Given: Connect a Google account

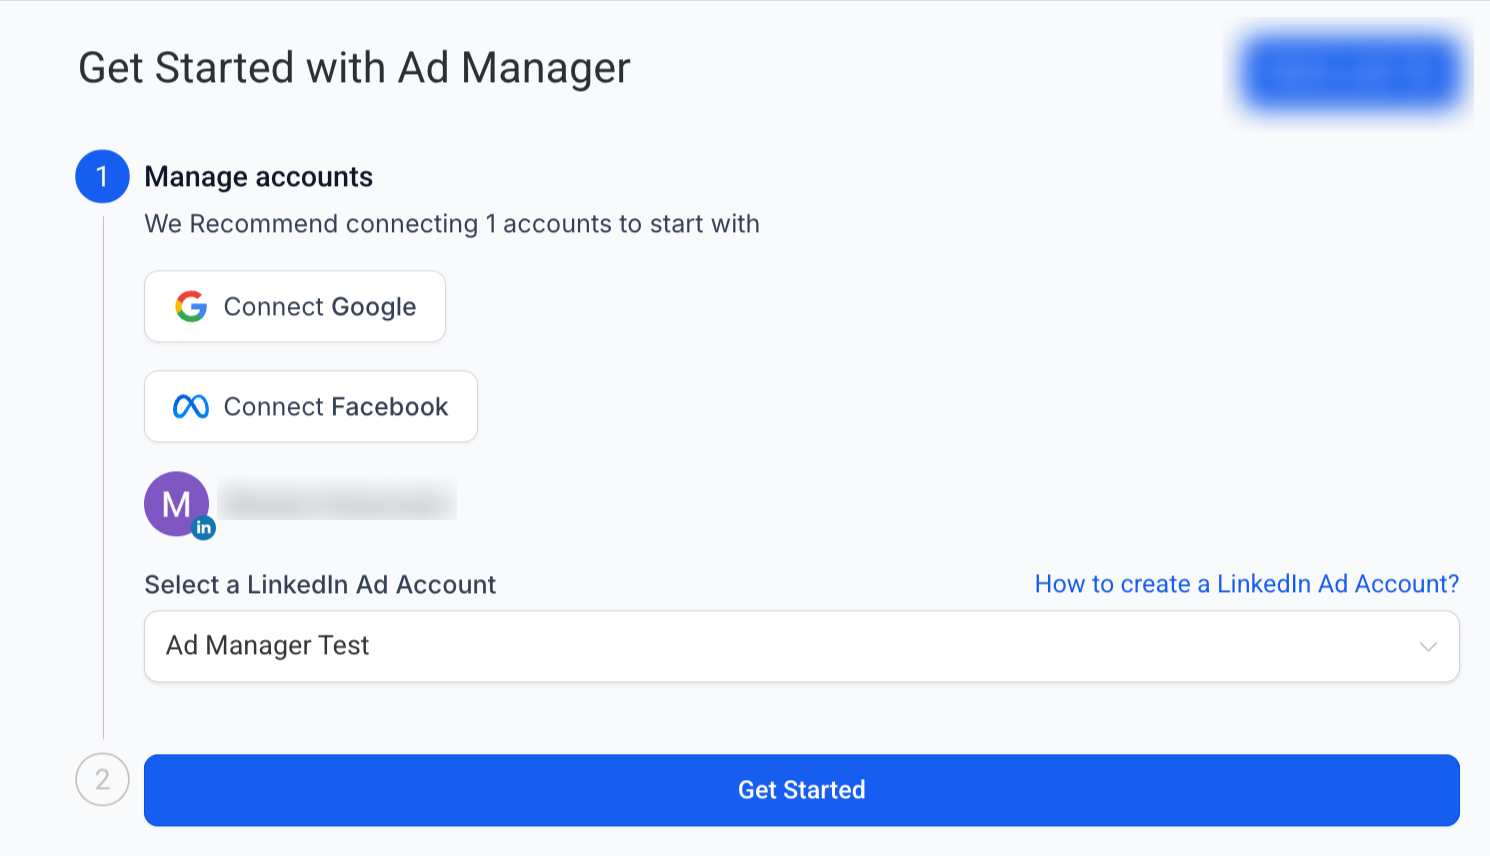Looking at the screenshot, I should pos(294,306).
